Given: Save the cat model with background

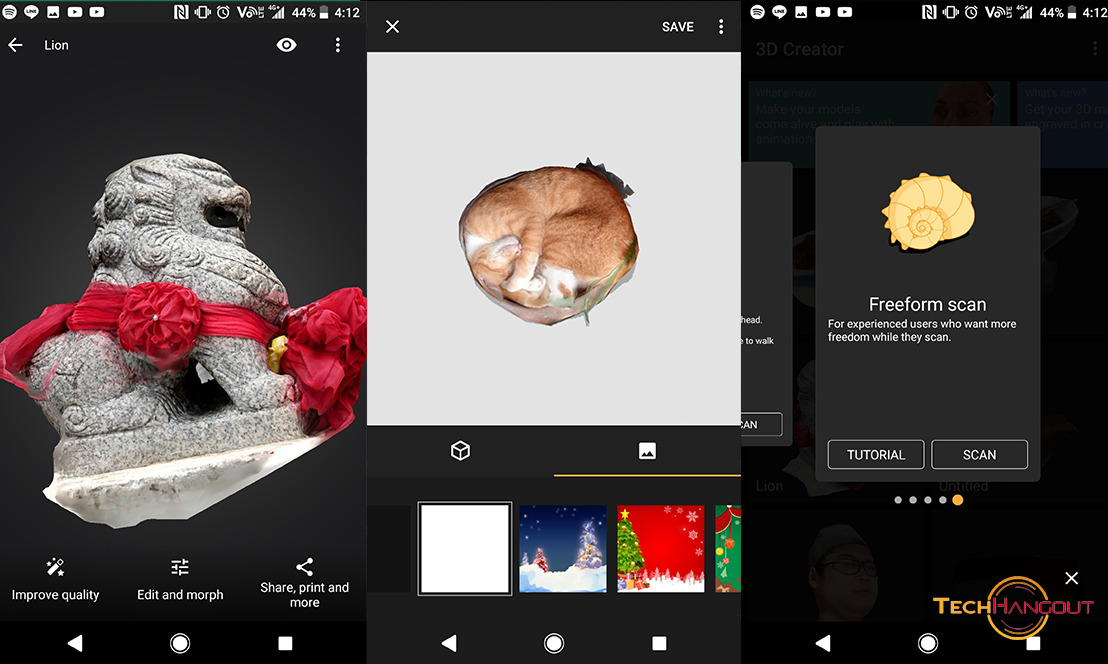Looking at the screenshot, I should [x=678, y=27].
